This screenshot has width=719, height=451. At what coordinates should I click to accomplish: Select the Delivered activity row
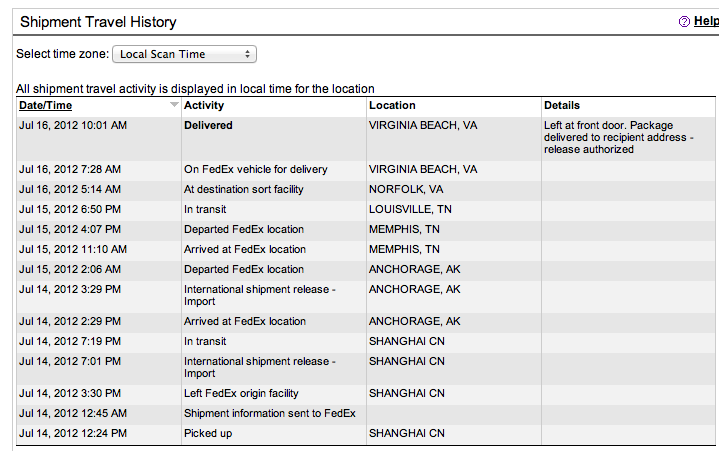click(365, 138)
